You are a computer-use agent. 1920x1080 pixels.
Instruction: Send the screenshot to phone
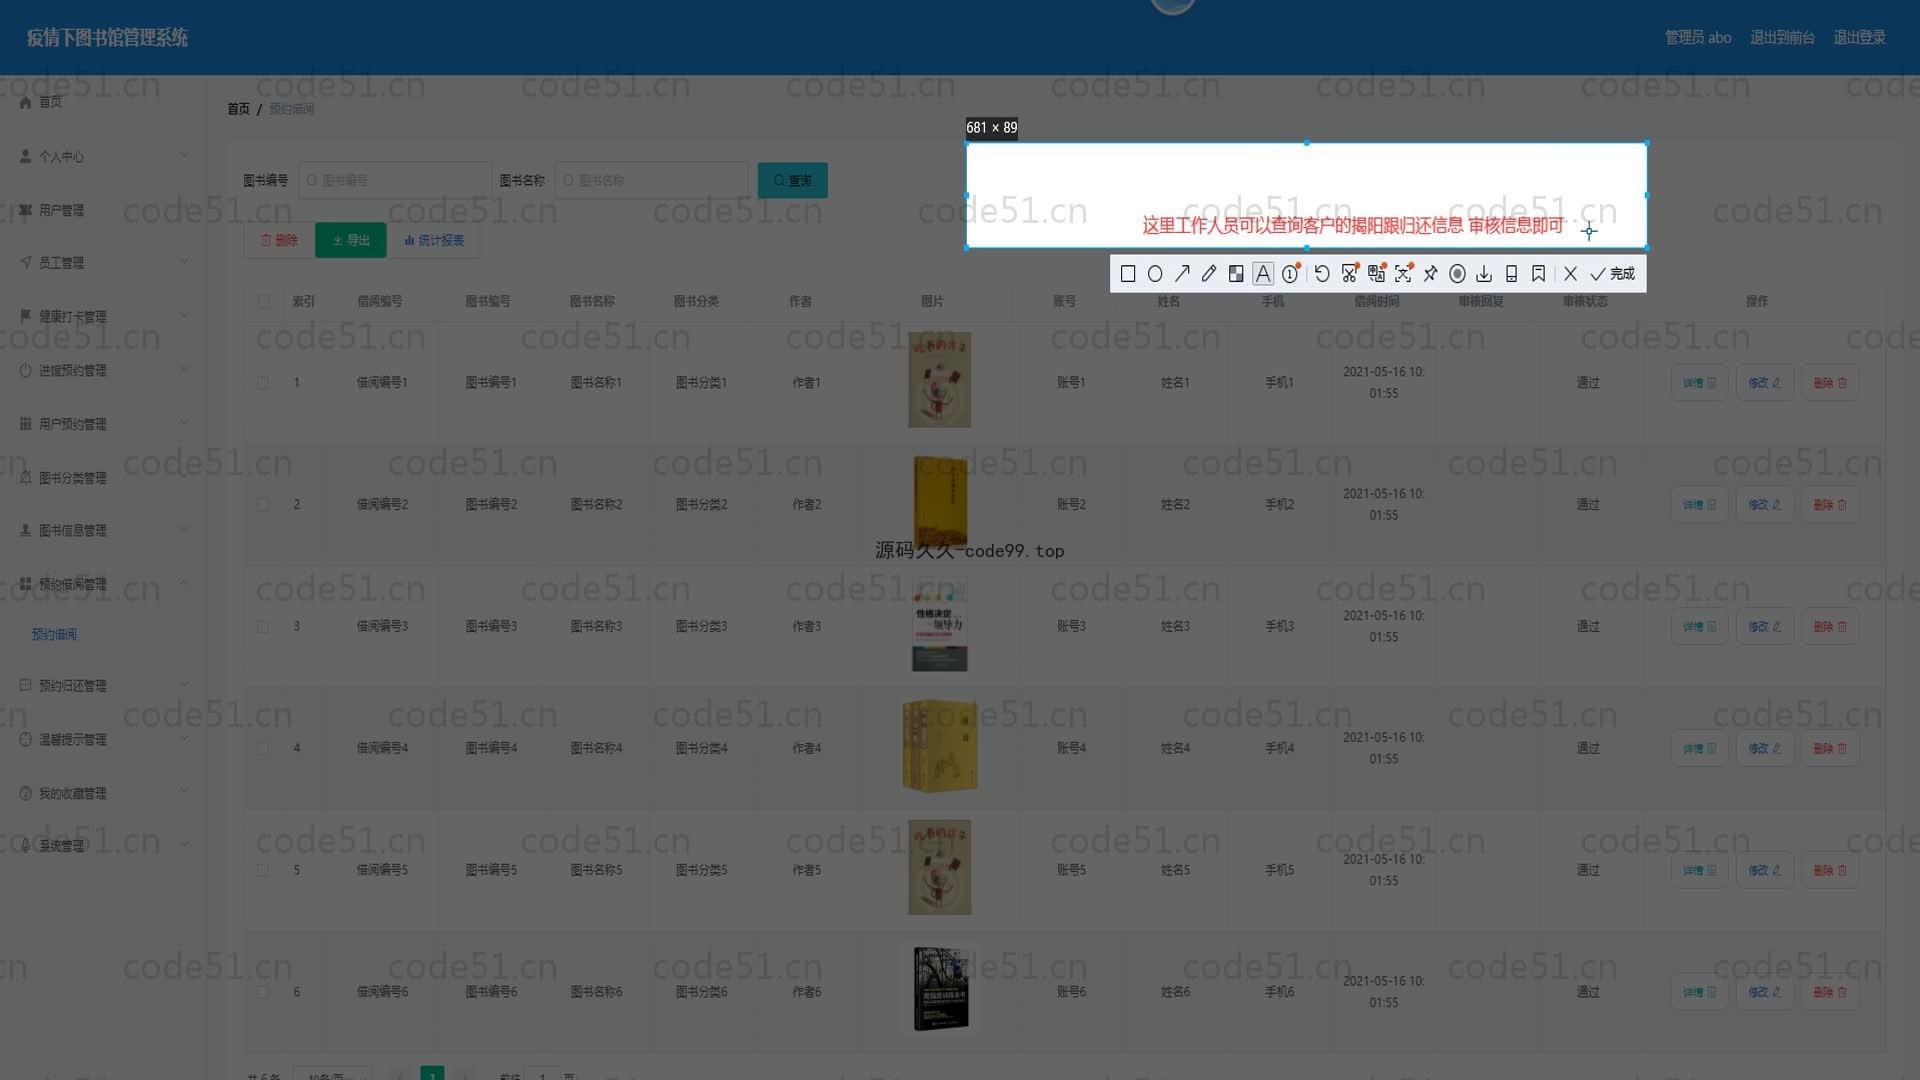point(1512,274)
